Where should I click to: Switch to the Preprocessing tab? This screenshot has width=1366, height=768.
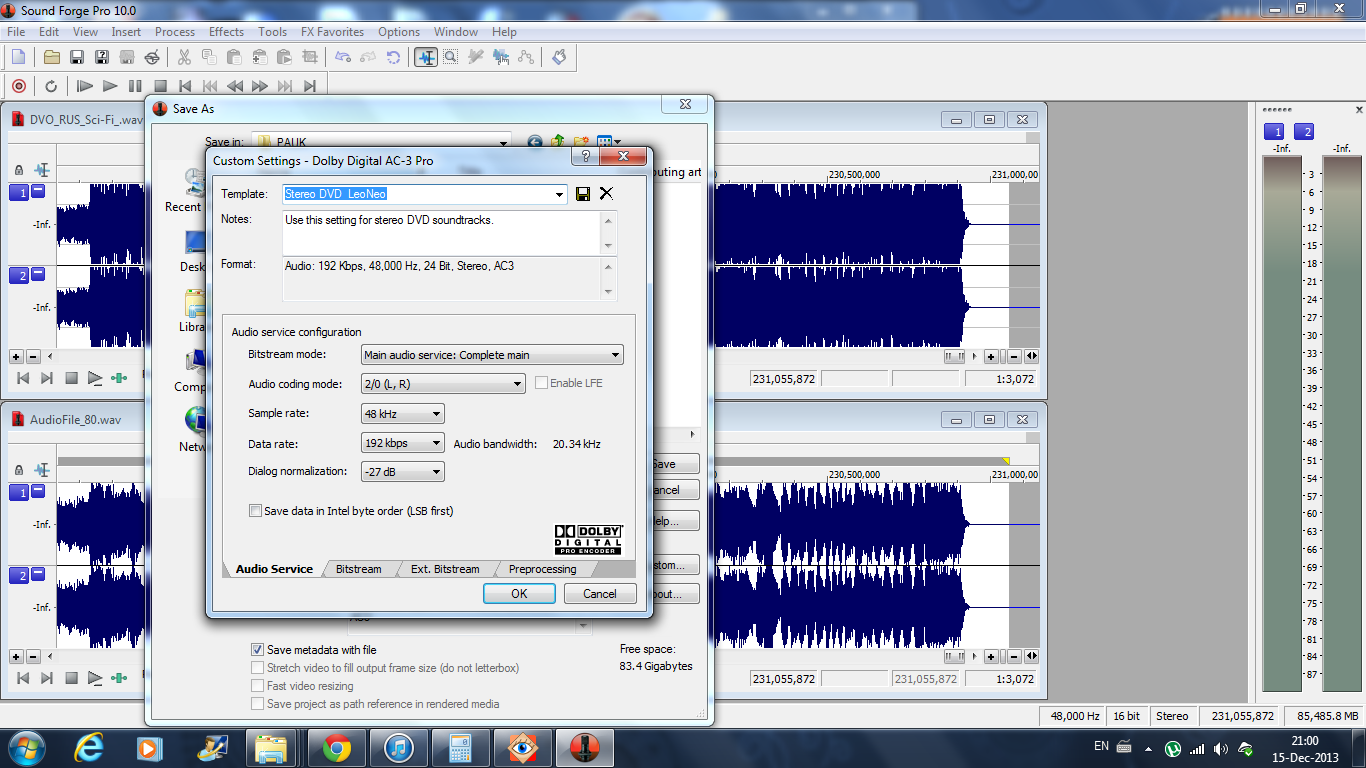click(542, 569)
